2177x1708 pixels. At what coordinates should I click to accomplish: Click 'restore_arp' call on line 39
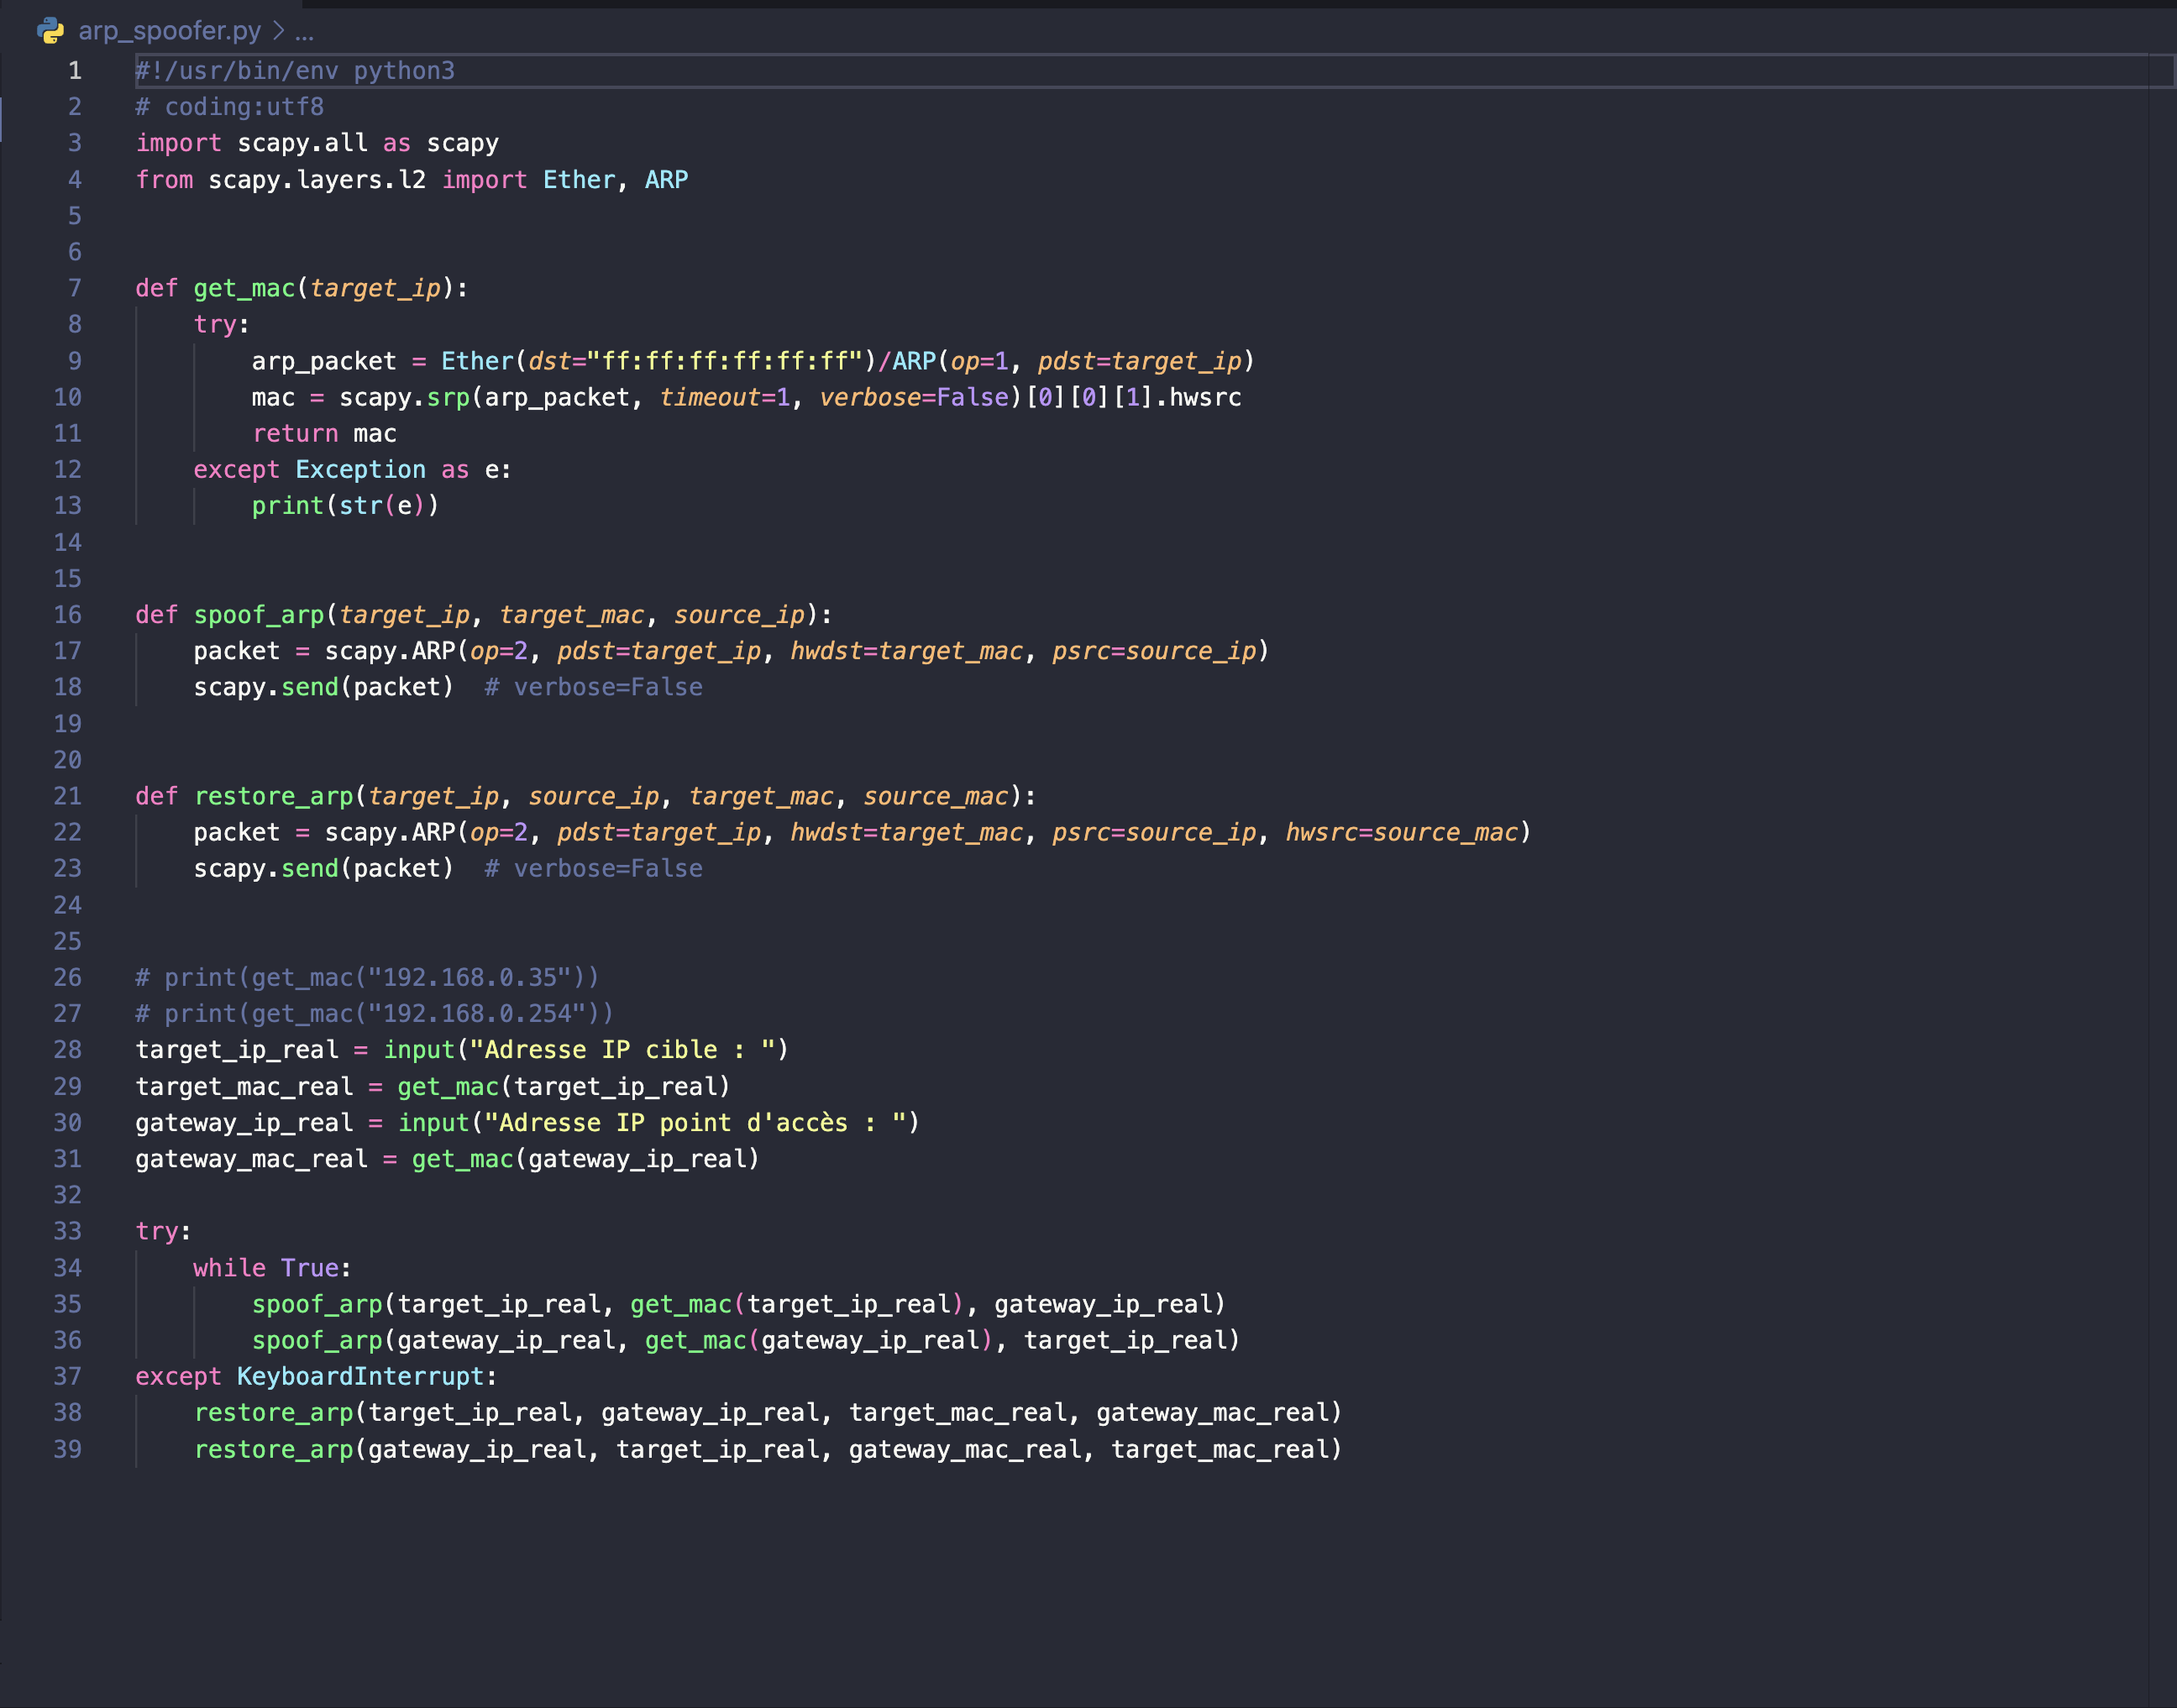274,1449
